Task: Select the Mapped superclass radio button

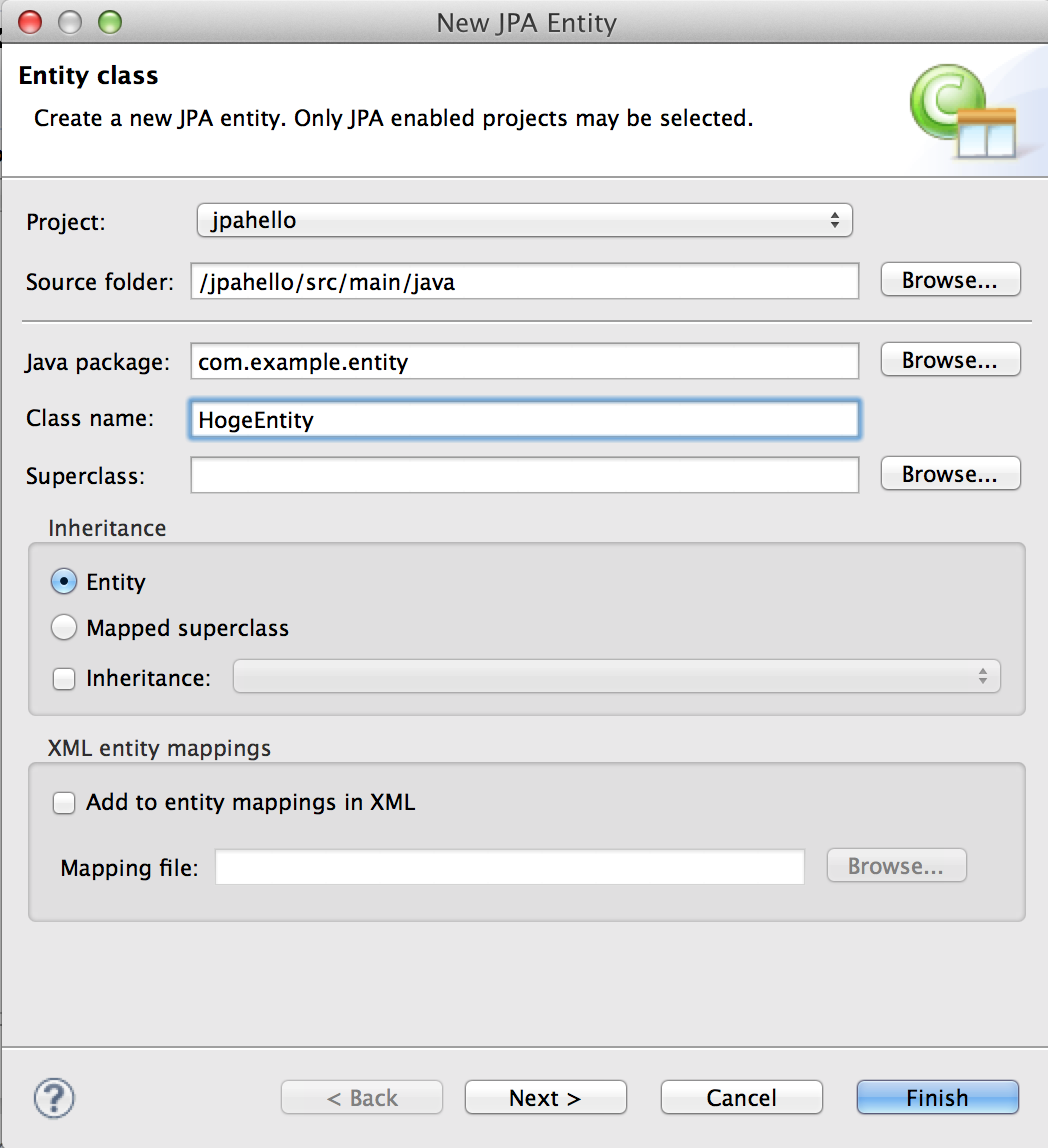Action: pyautogui.click(x=64, y=627)
